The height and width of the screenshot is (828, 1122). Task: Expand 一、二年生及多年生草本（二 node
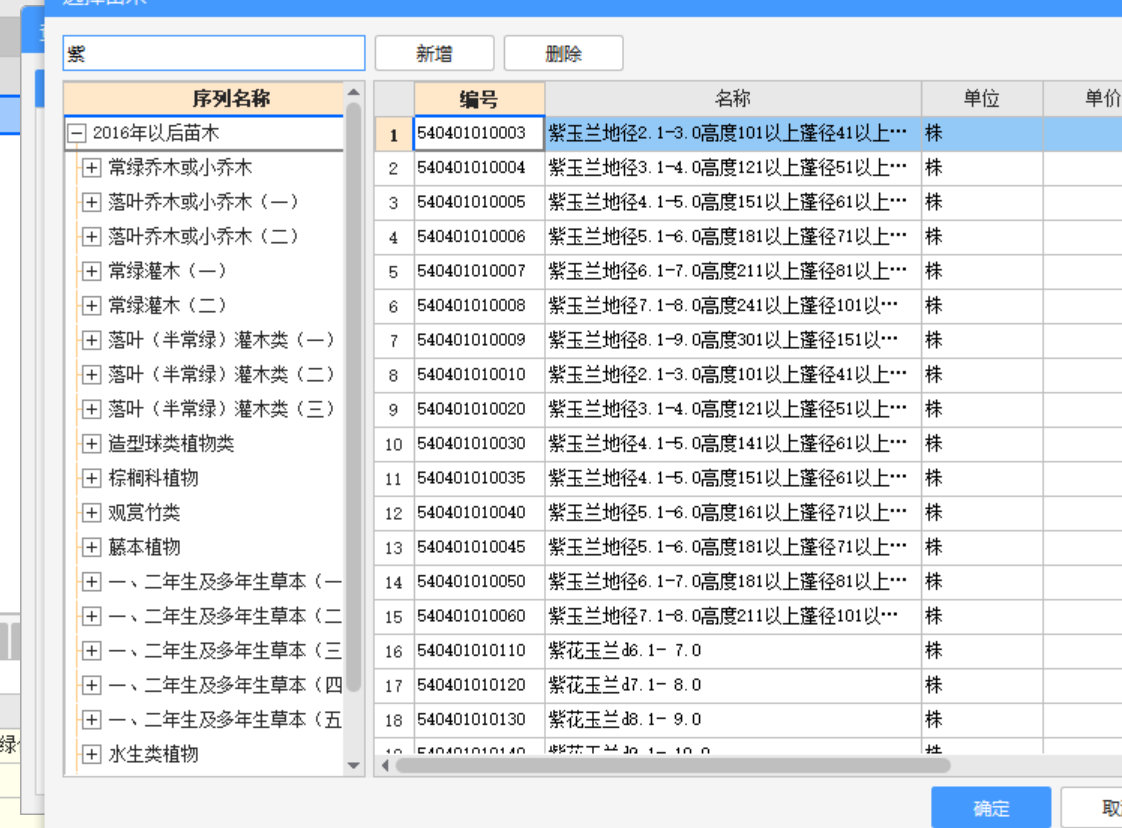[x=91, y=615]
